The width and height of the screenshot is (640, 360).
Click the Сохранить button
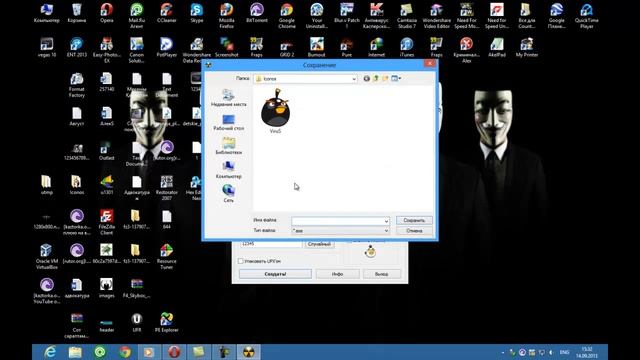point(414,220)
